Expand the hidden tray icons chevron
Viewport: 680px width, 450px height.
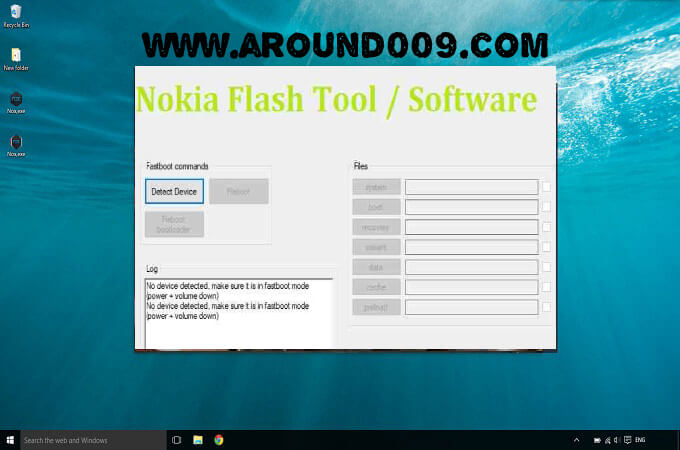pos(576,440)
